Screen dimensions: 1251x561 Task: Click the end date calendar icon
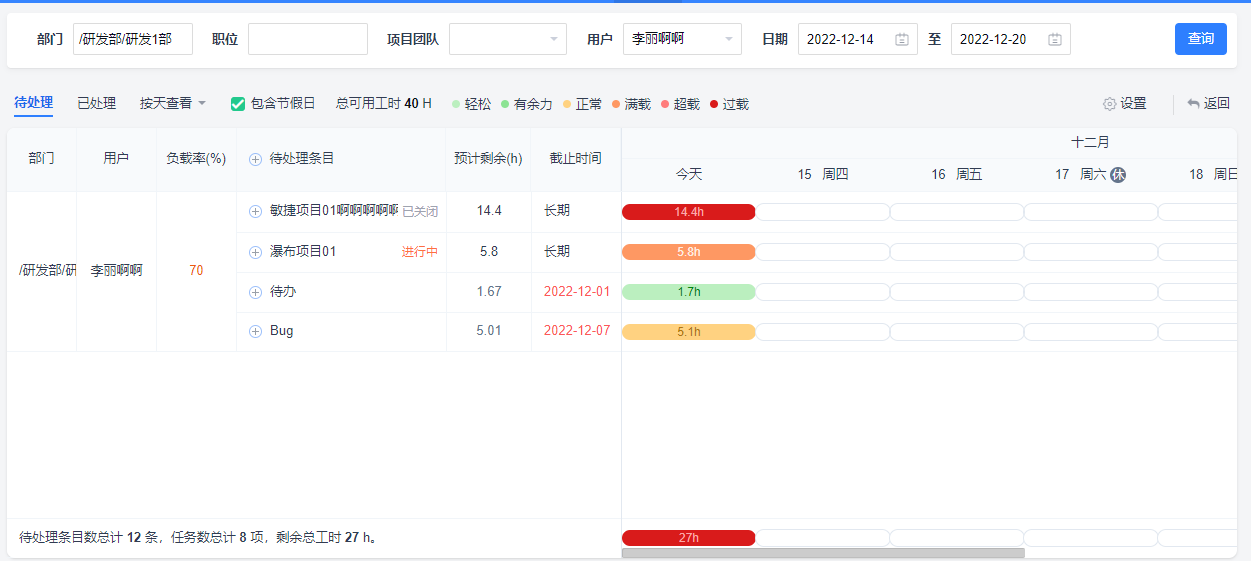1054,39
